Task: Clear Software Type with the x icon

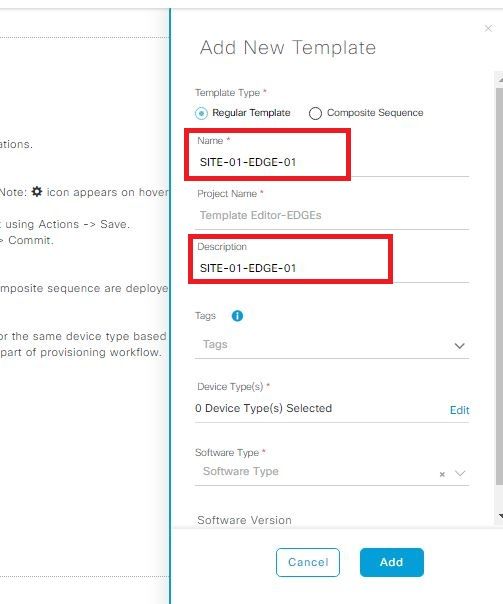Action: pyautogui.click(x=442, y=474)
